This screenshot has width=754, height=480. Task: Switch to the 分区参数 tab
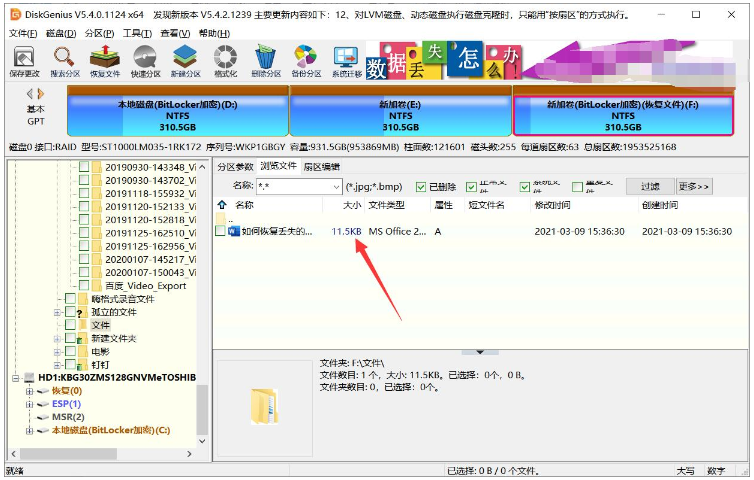click(x=235, y=166)
